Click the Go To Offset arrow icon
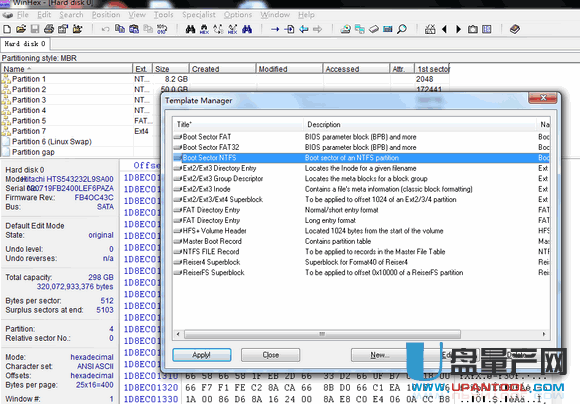The image size is (580, 404). [x=275, y=29]
